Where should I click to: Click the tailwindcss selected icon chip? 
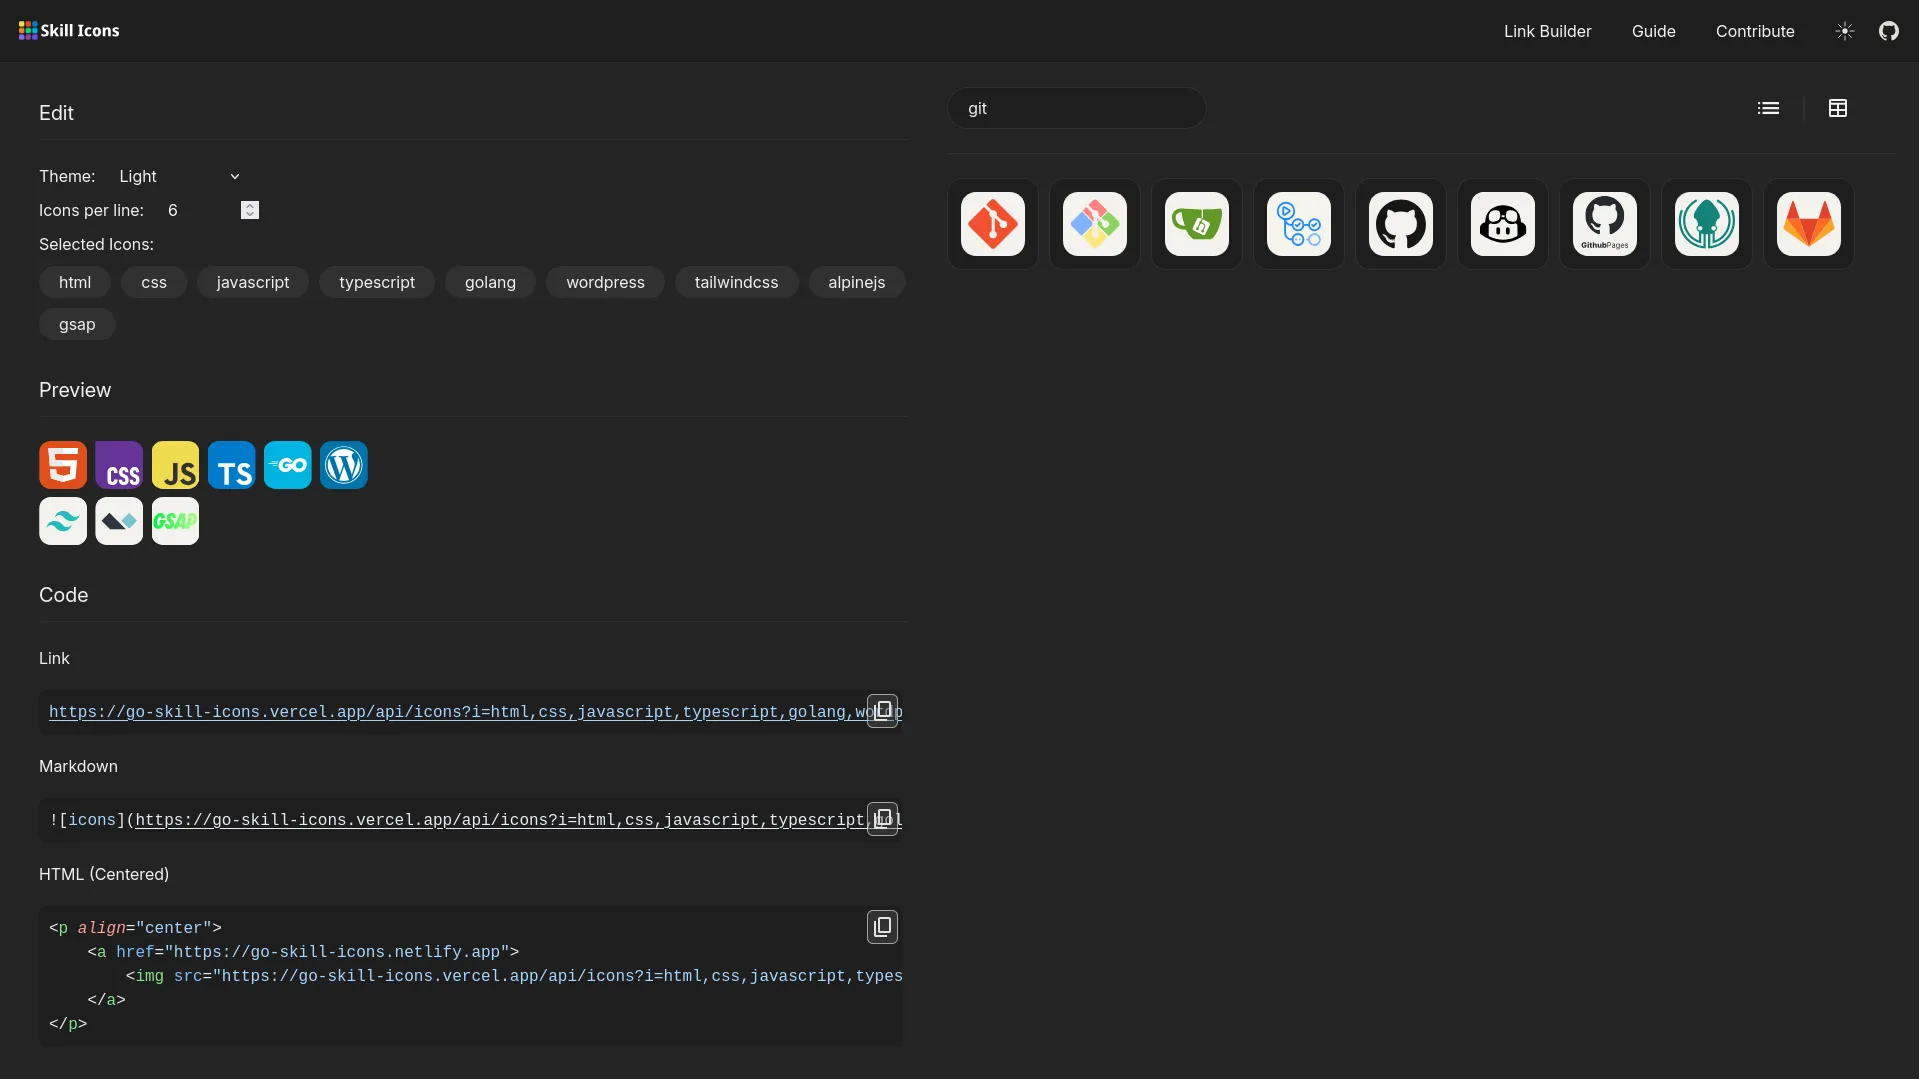736,282
